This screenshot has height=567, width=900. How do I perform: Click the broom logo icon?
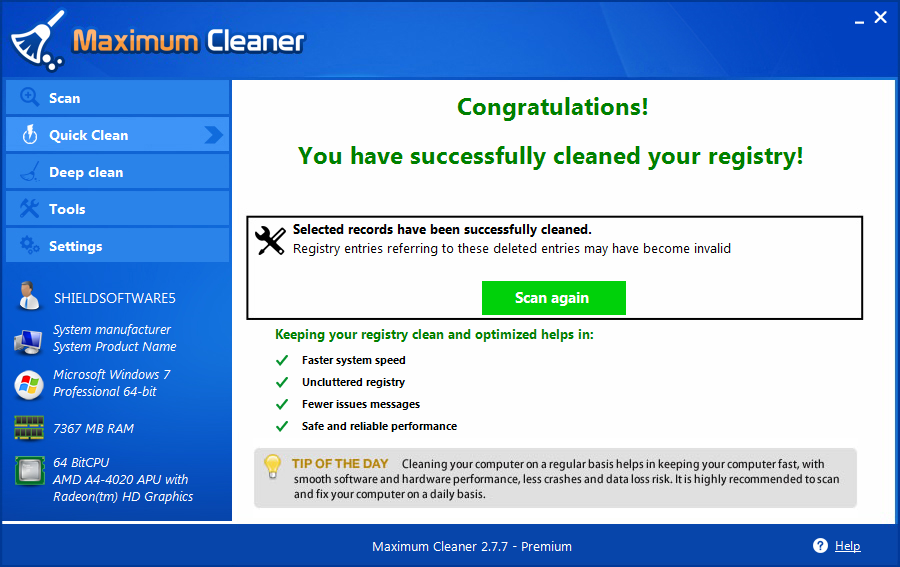point(38,40)
